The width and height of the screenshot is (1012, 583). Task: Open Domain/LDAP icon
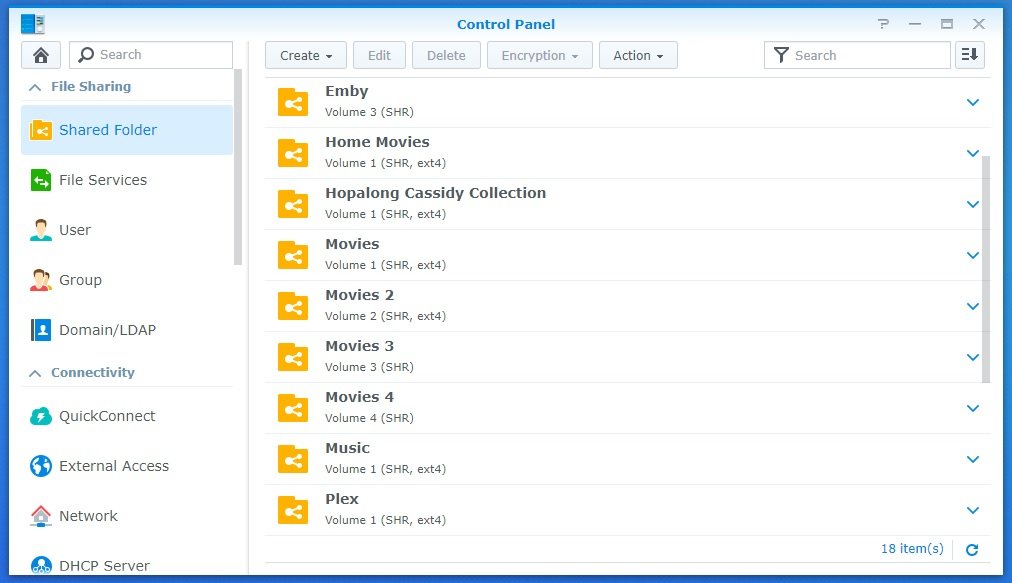point(41,330)
